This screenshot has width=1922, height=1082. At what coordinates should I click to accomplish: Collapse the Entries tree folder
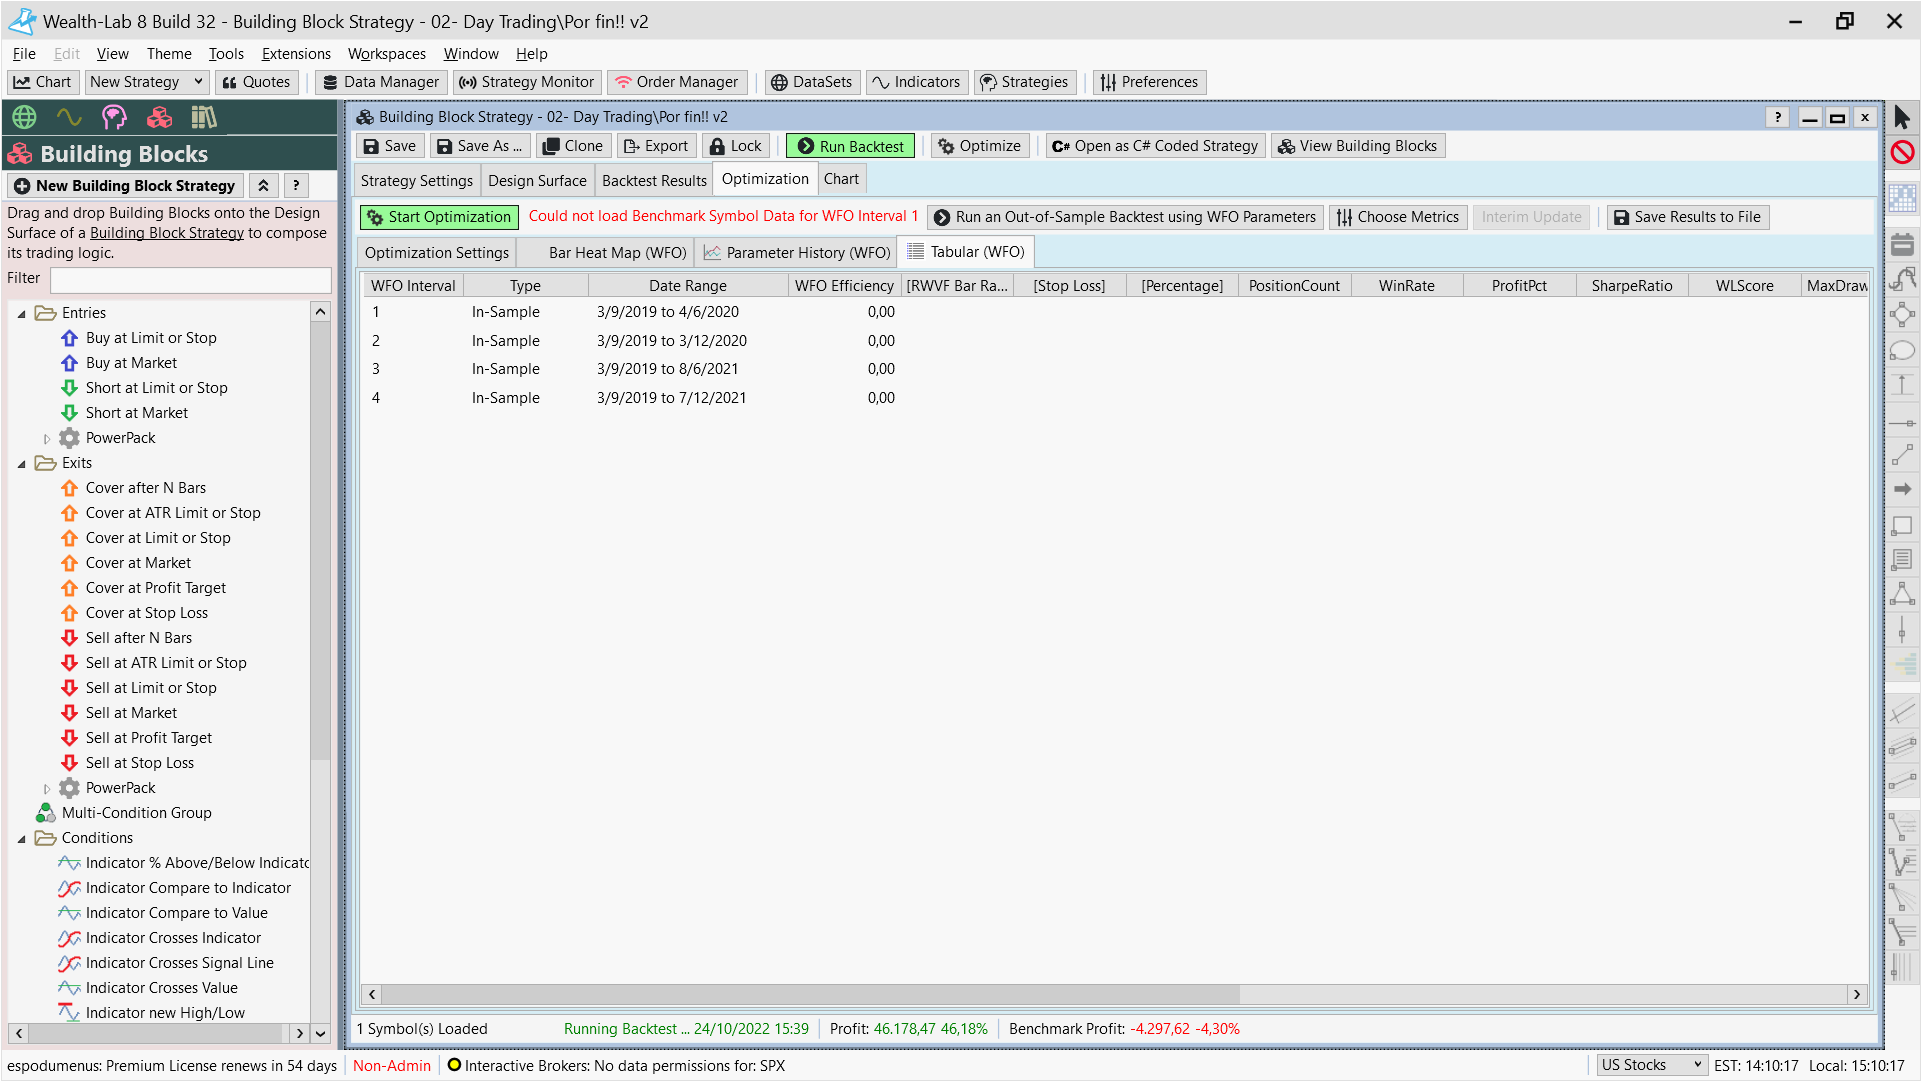(x=22, y=314)
